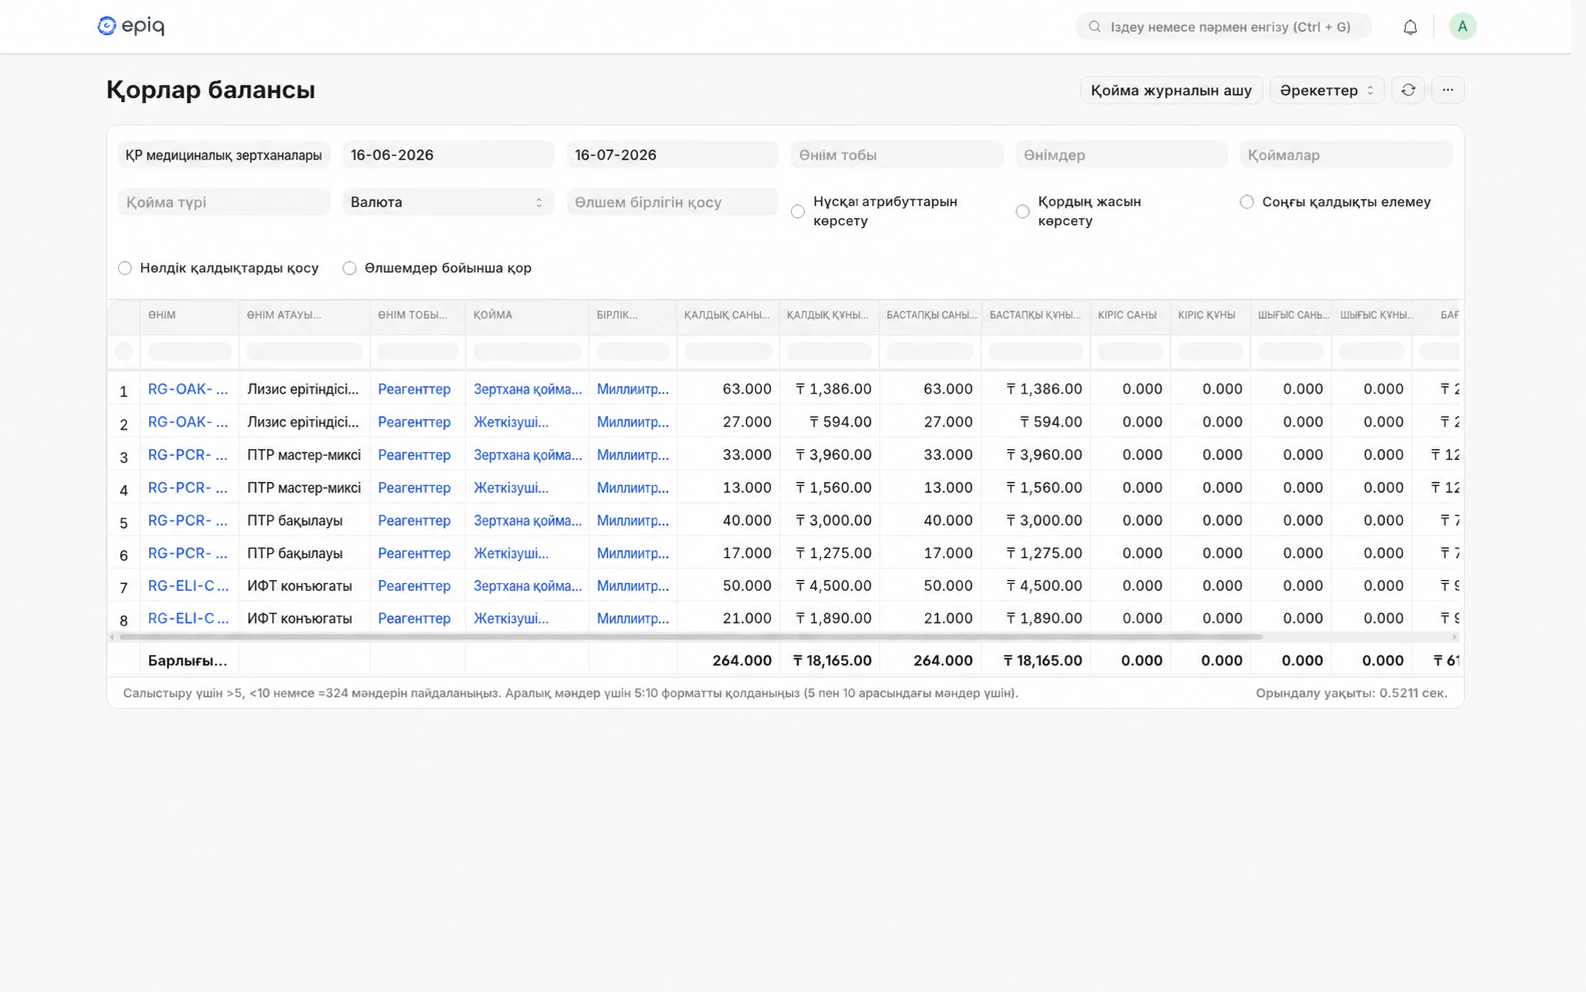Click the scrollbar right arrow
1586x992 pixels.
(x=1455, y=637)
